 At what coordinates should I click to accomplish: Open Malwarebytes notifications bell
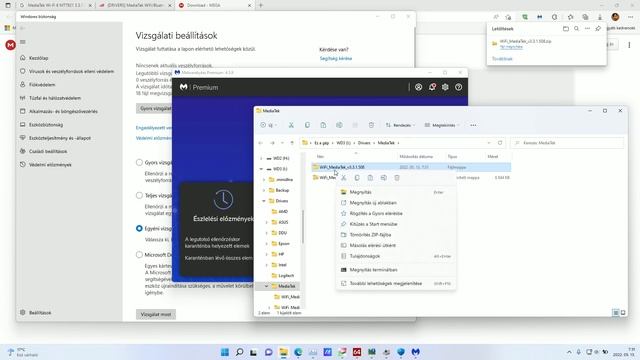[x=432, y=87]
